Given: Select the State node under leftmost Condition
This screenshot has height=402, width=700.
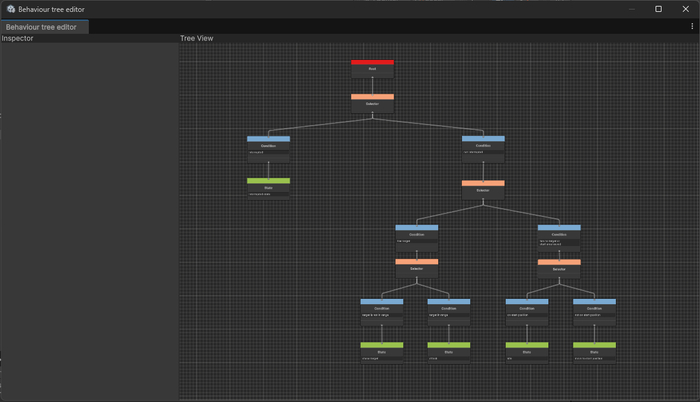Looking at the screenshot, I should (268, 188).
